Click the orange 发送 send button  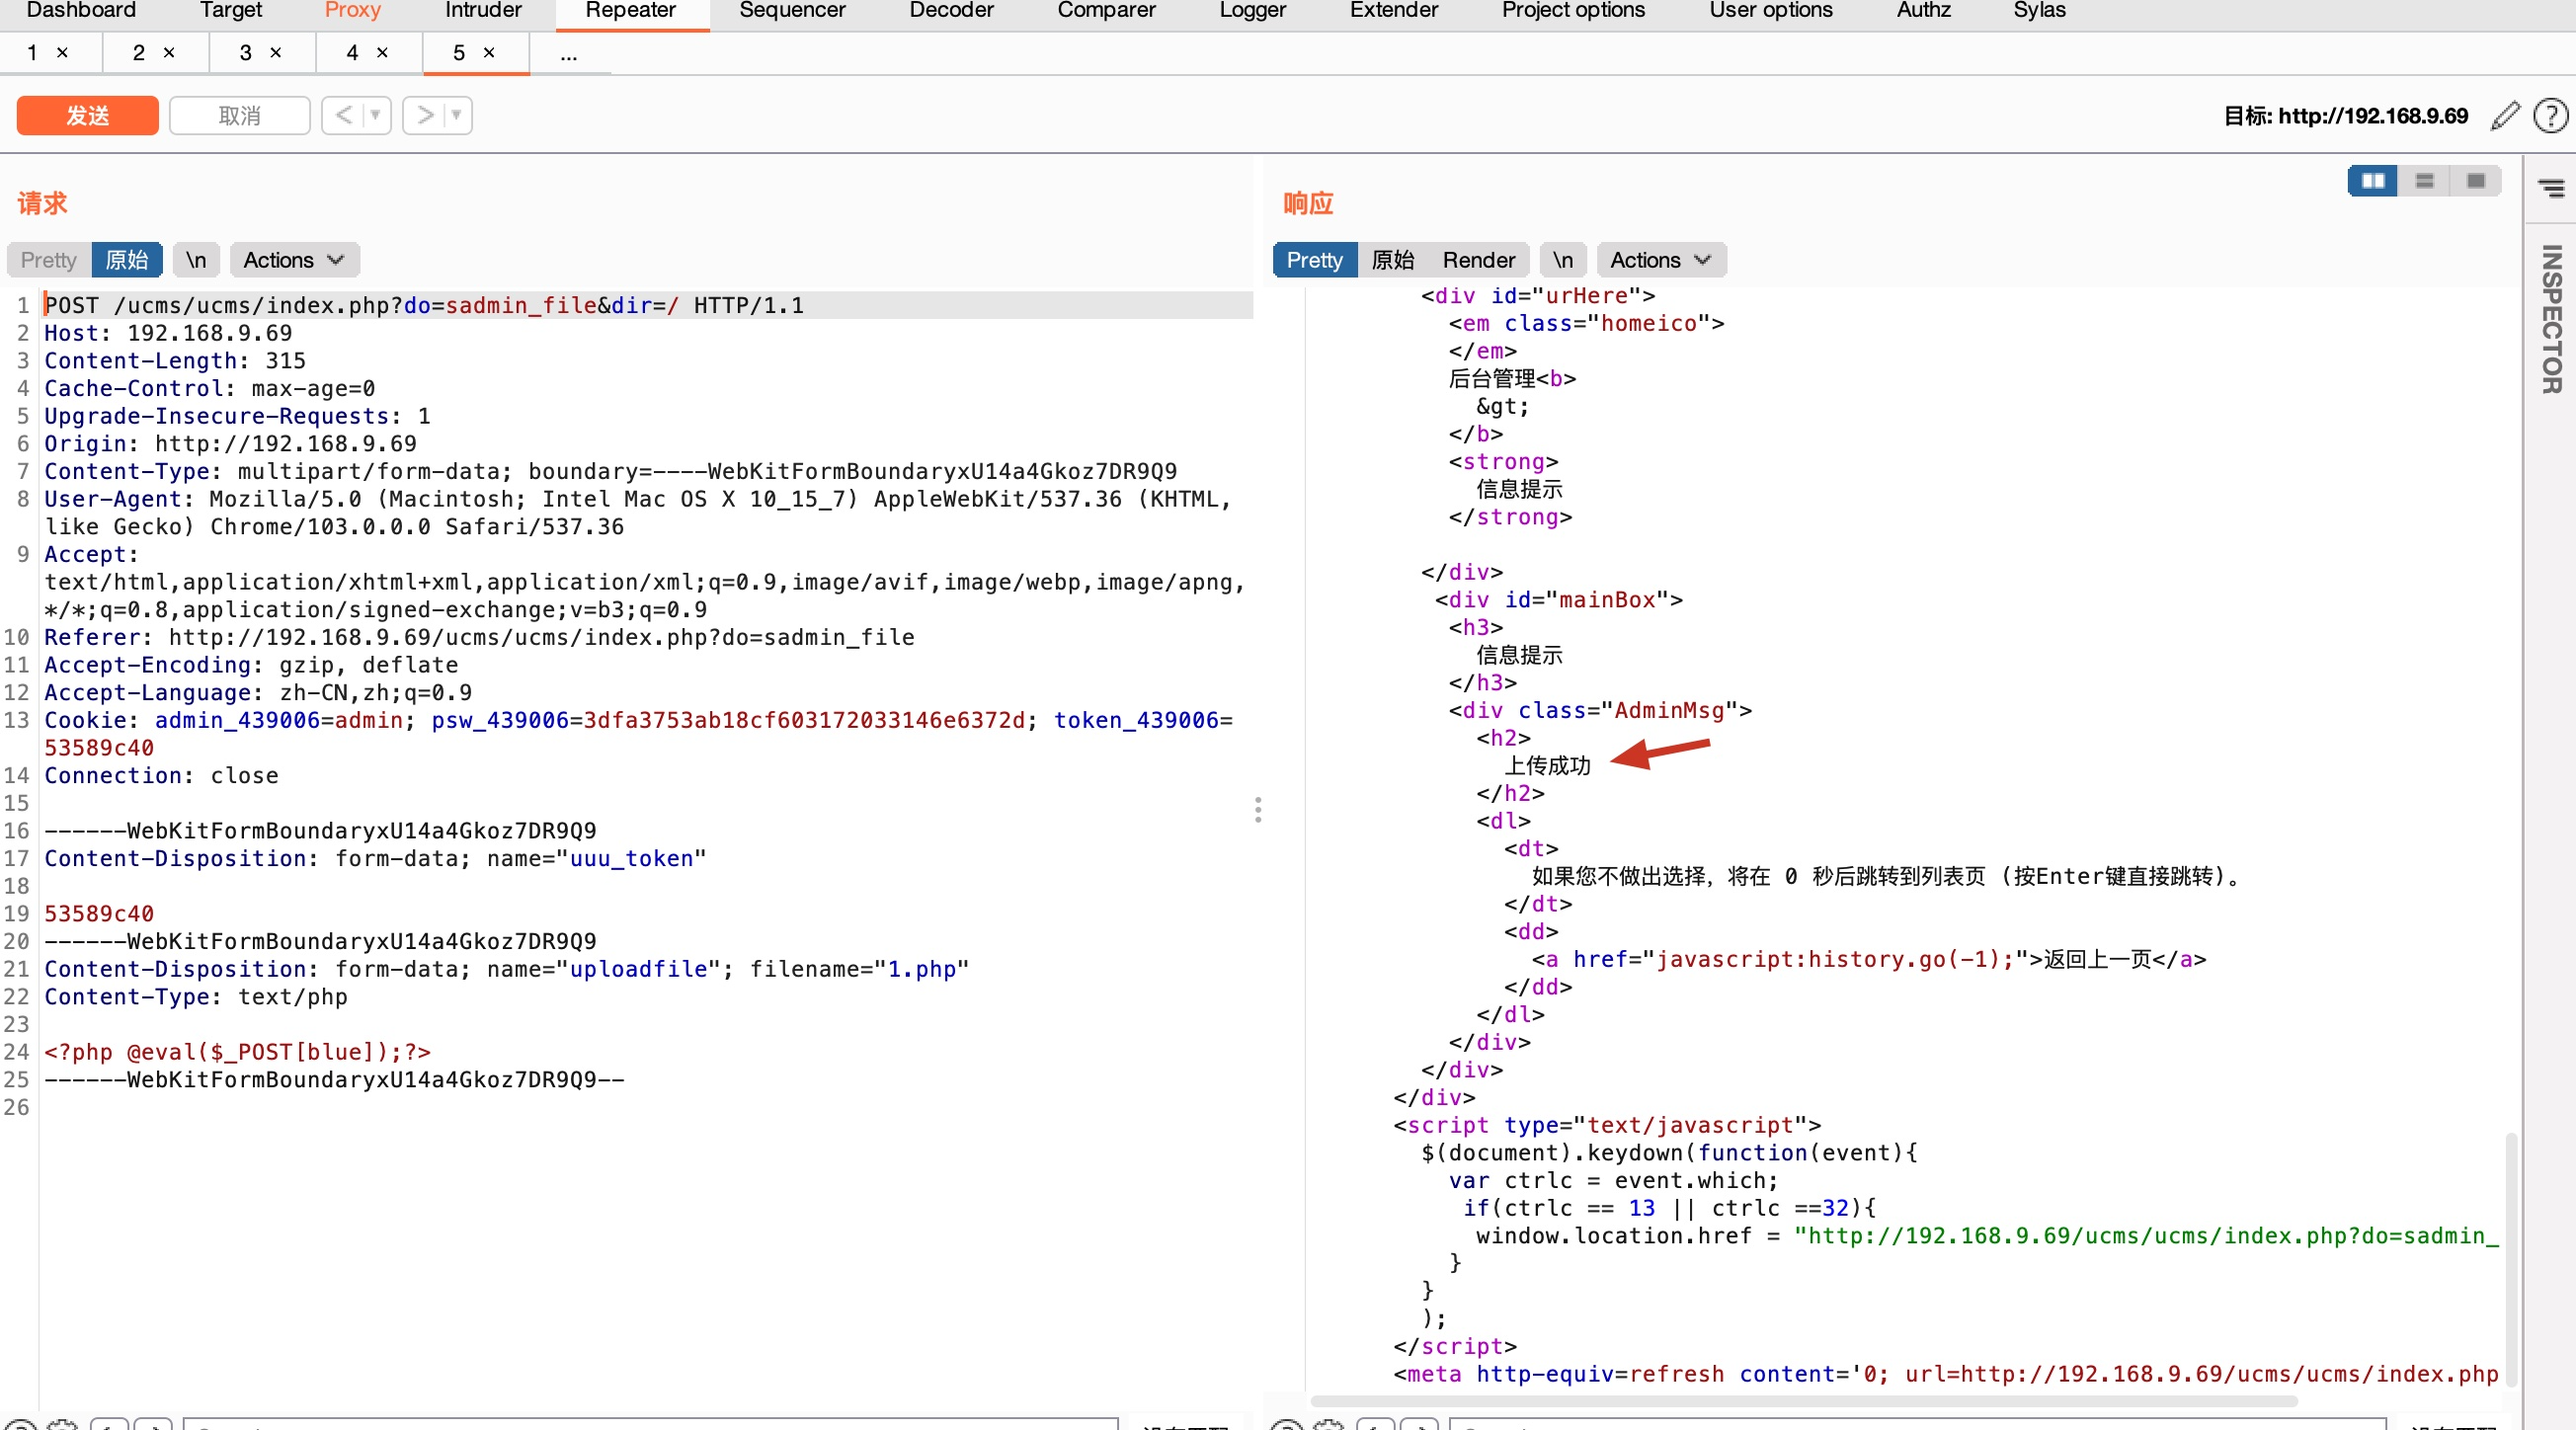pyautogui.click(x=87, y=116)
